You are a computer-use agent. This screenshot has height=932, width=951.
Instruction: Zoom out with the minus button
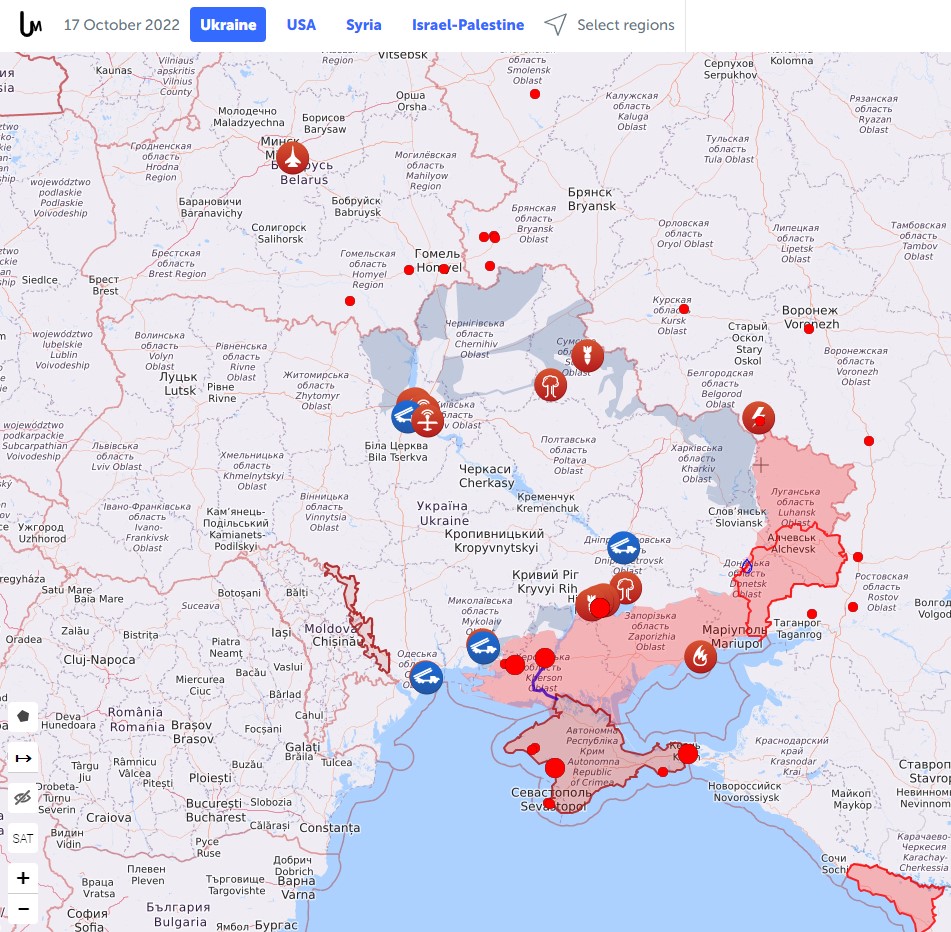point(23,911)
